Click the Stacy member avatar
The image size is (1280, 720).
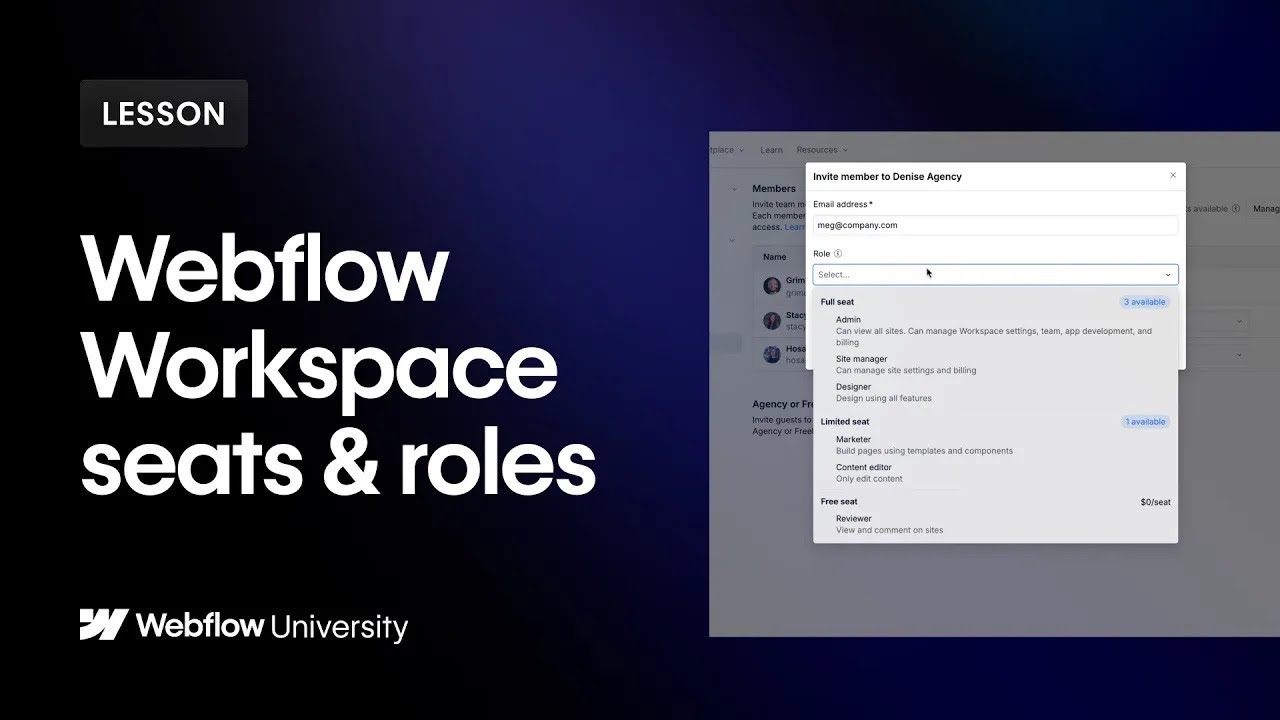(x=772, y=320)
